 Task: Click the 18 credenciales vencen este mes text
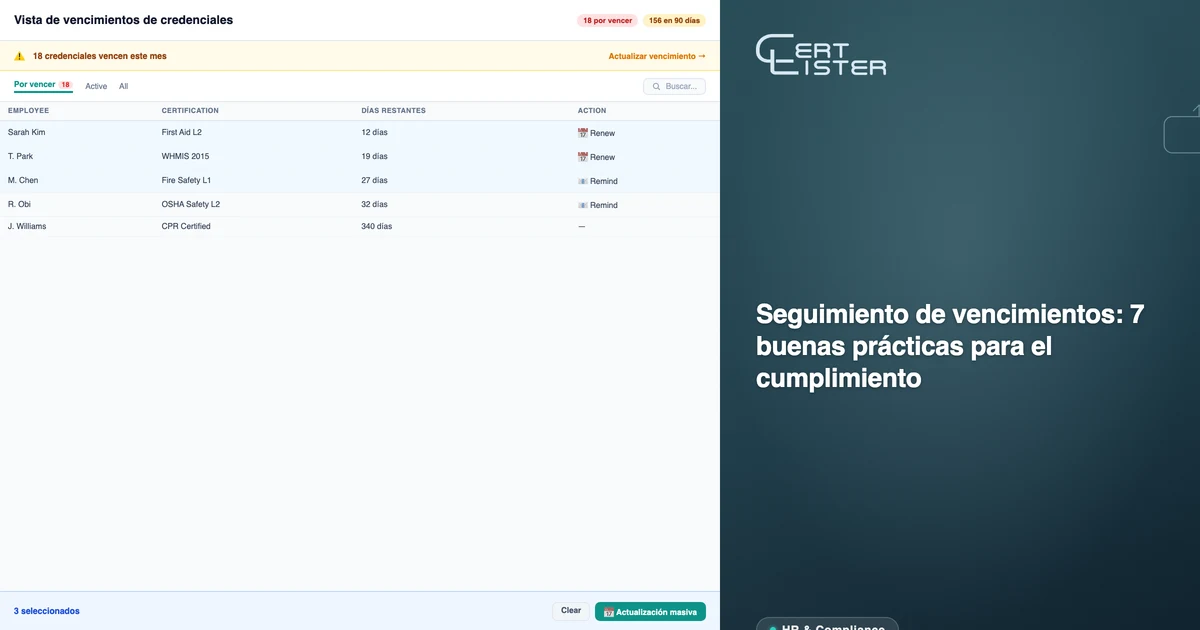tap(100, 56)
